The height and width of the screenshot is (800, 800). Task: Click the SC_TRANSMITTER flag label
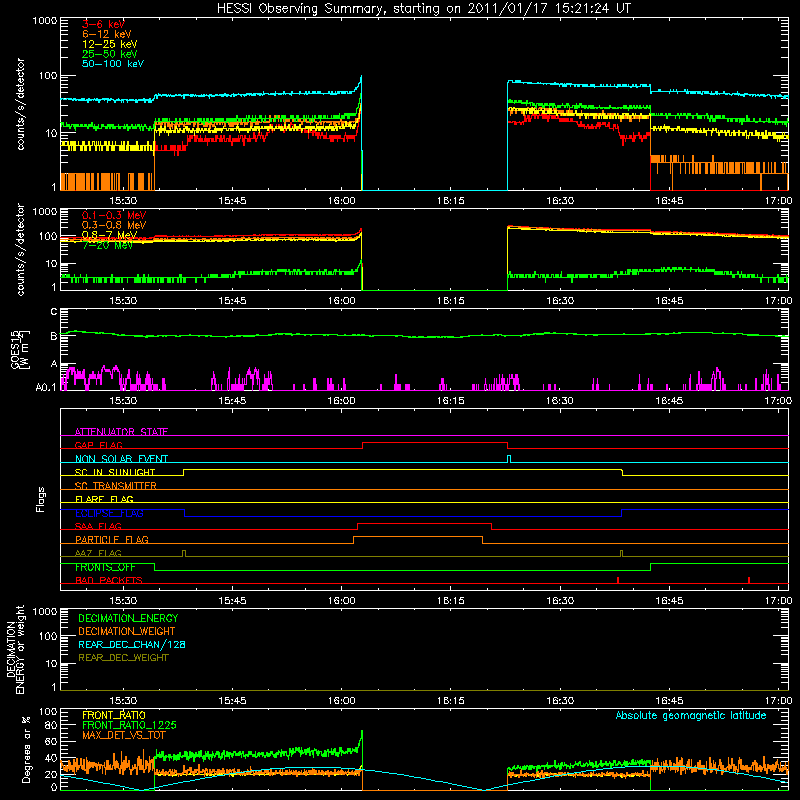tap(116, 485)
